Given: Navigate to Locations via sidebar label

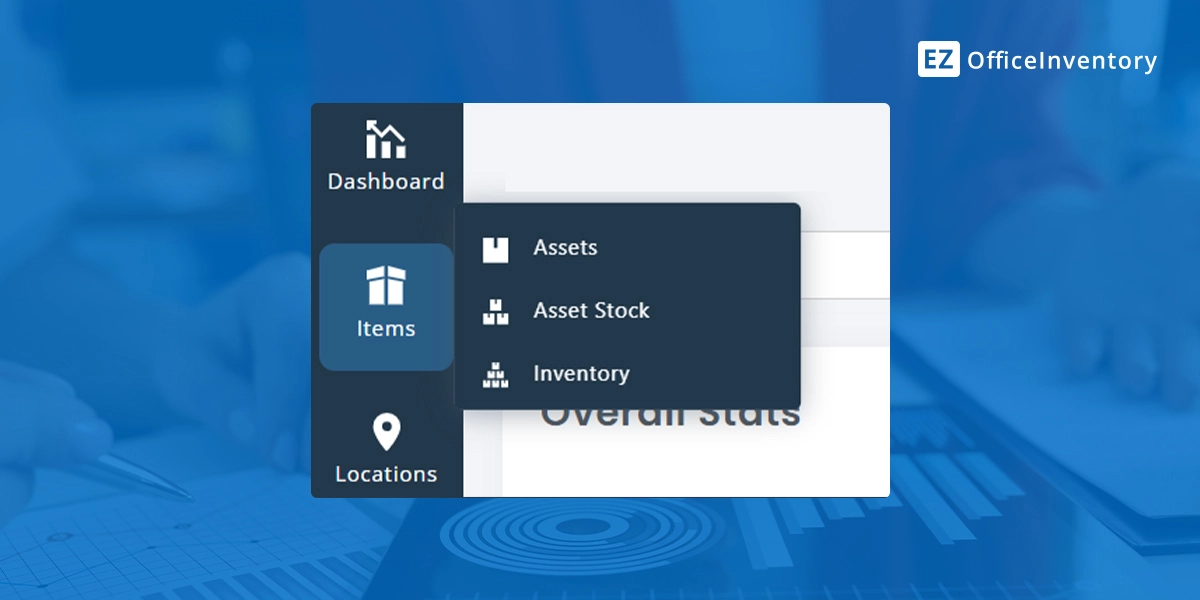Looking at the screenshot, I should coord(385,473).
